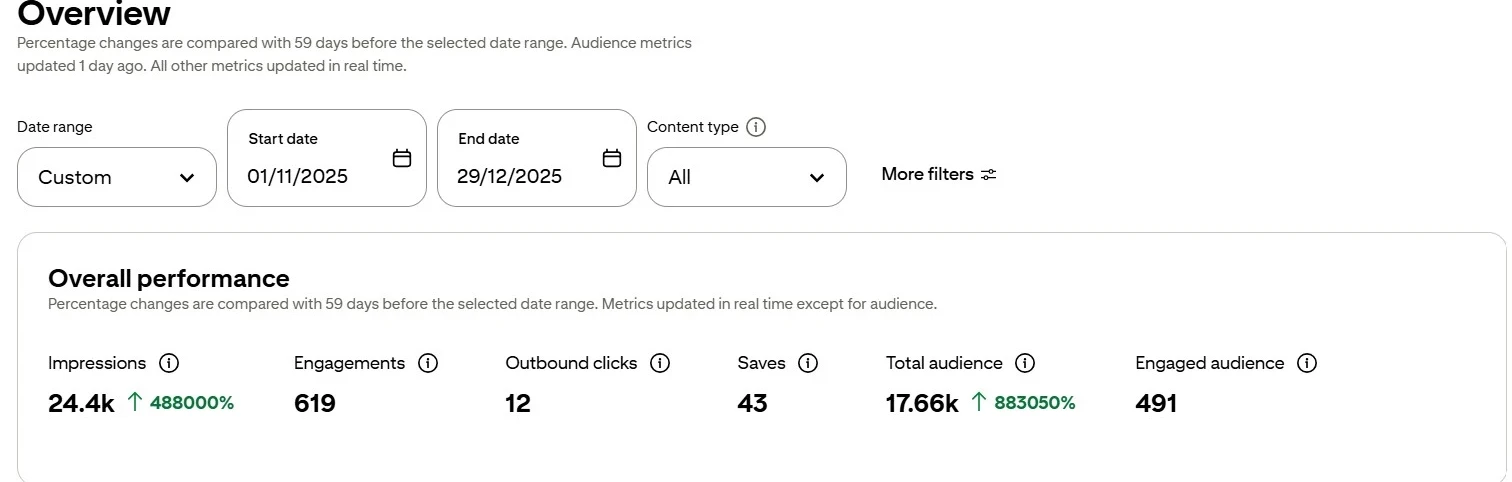This screenshot has height=482, width=1512.
Task: Click the info icon next to Impressions
Action: [169, 363]
